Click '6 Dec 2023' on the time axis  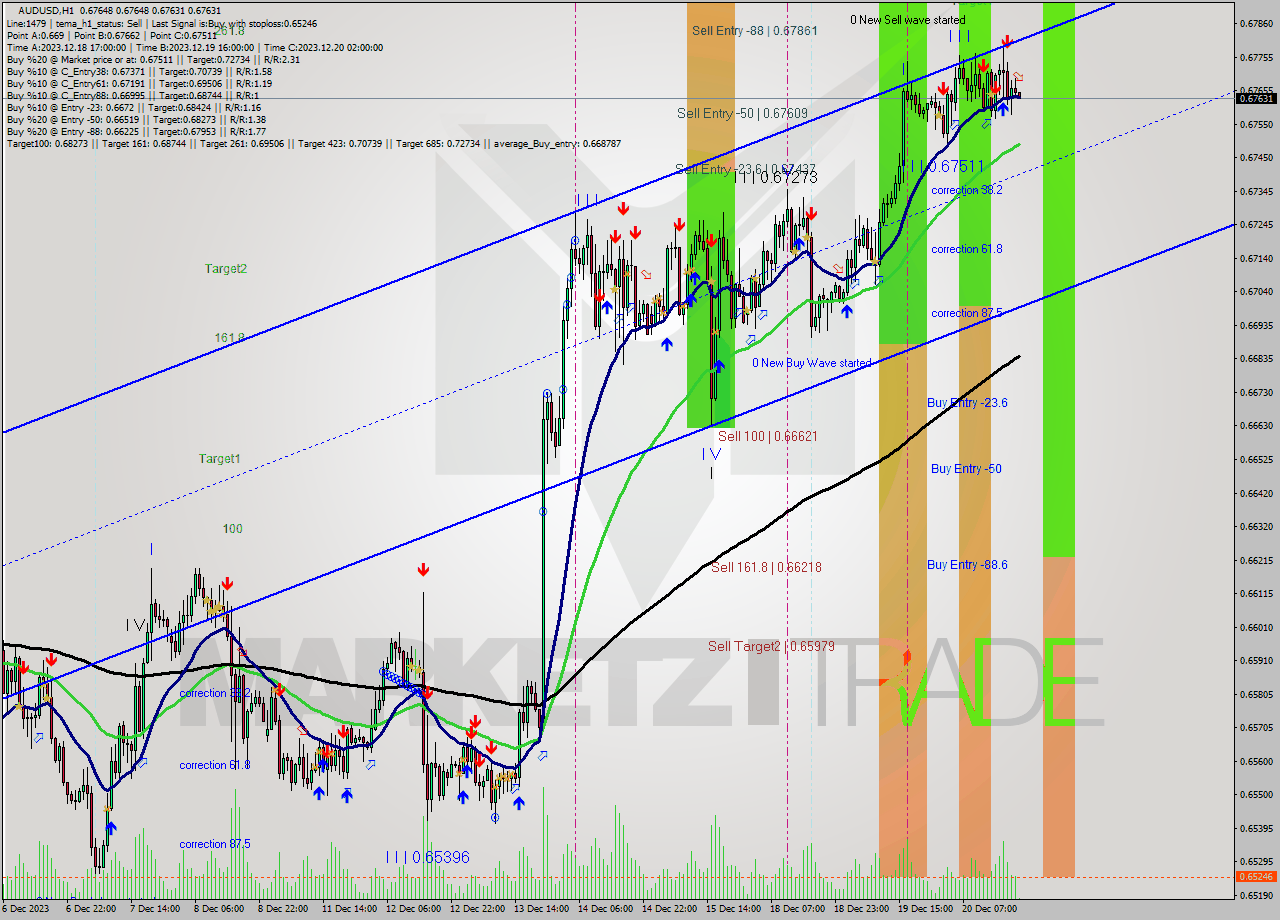(x=26, y=909)
